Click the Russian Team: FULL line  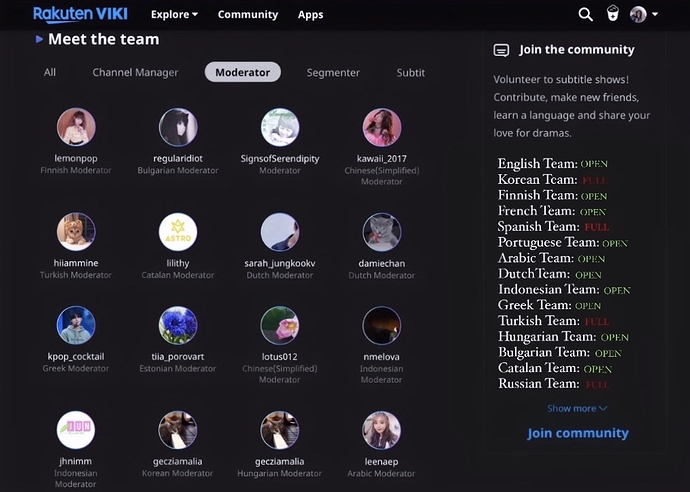pyautogui.click(x=553, y=384)
